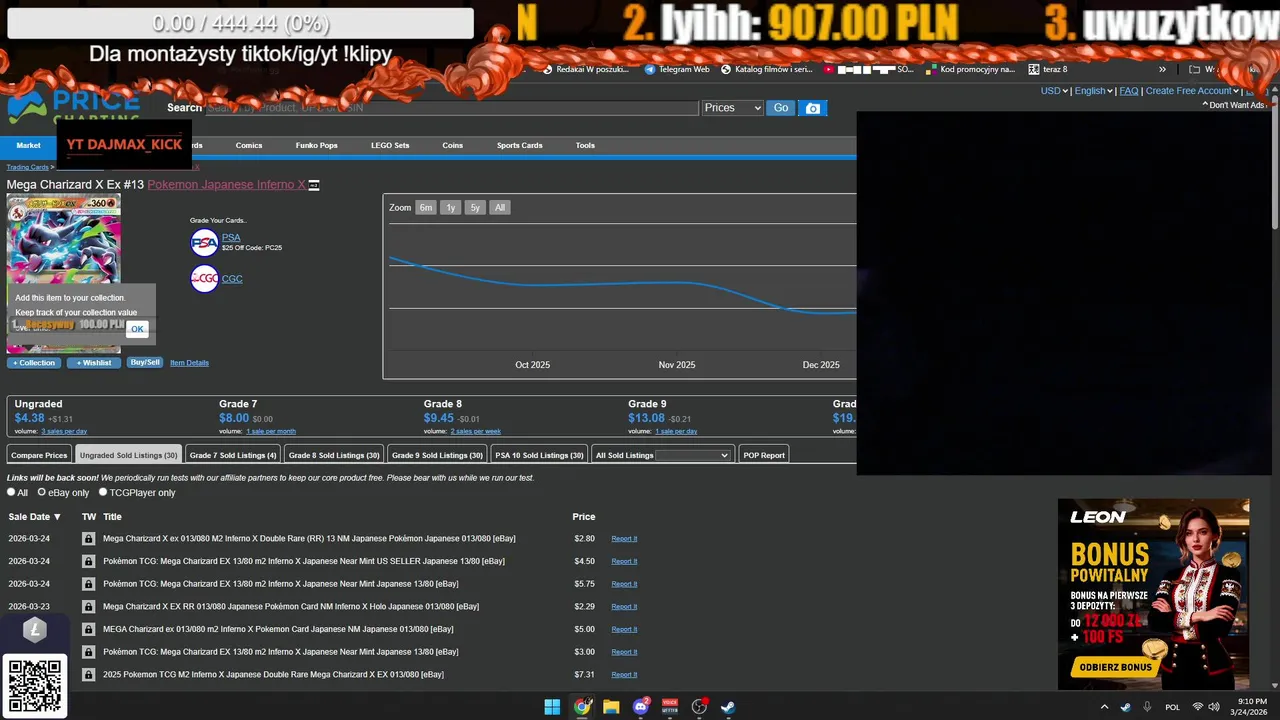The width and height of the screenshot is (1280, 720).
Task: Switch to PSA 10 Sold Listings tab
Action: 539,455
